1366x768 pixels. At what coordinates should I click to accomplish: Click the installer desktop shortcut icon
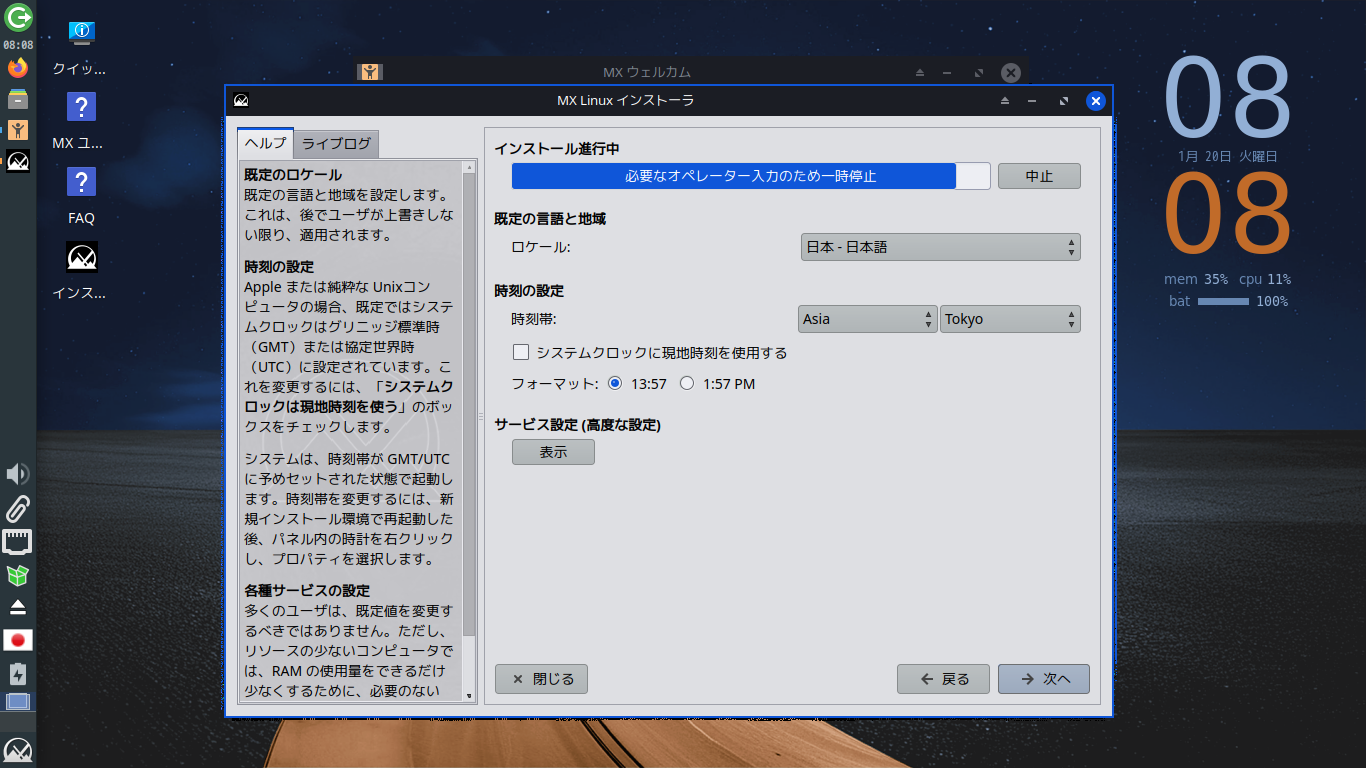point(82,257)
